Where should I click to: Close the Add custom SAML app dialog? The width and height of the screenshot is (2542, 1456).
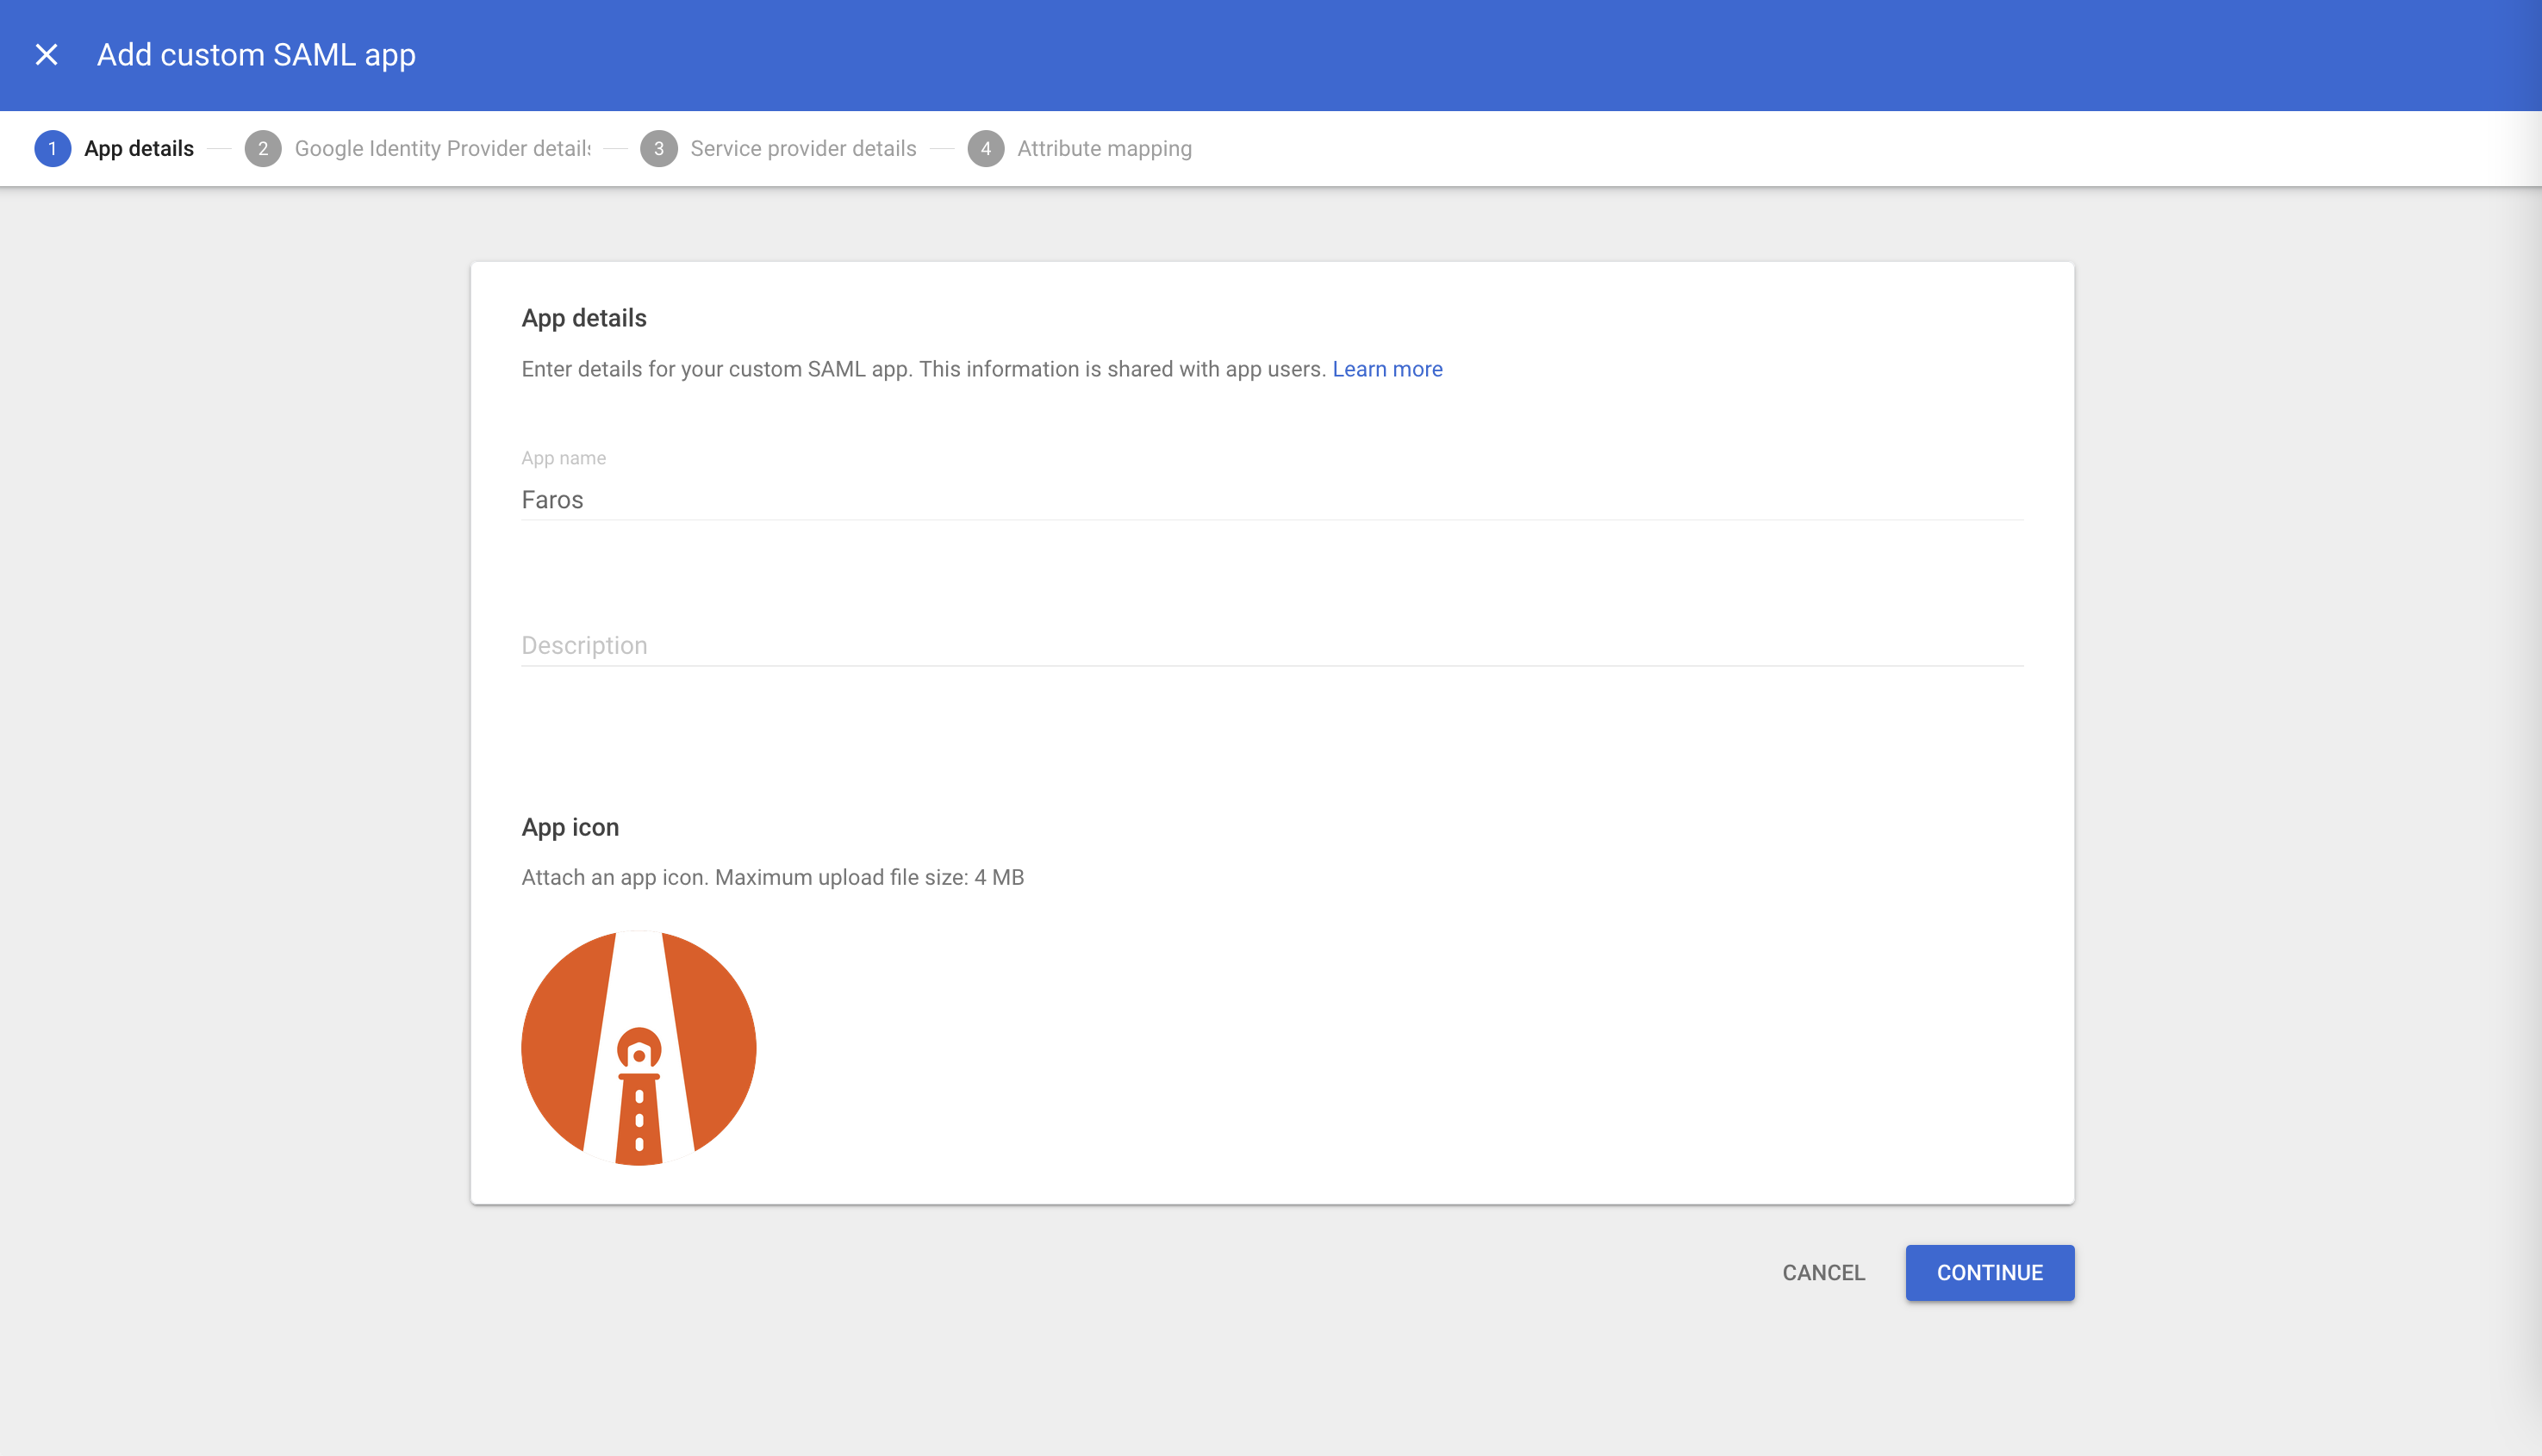pyautogui.click(x=46, y=55)
